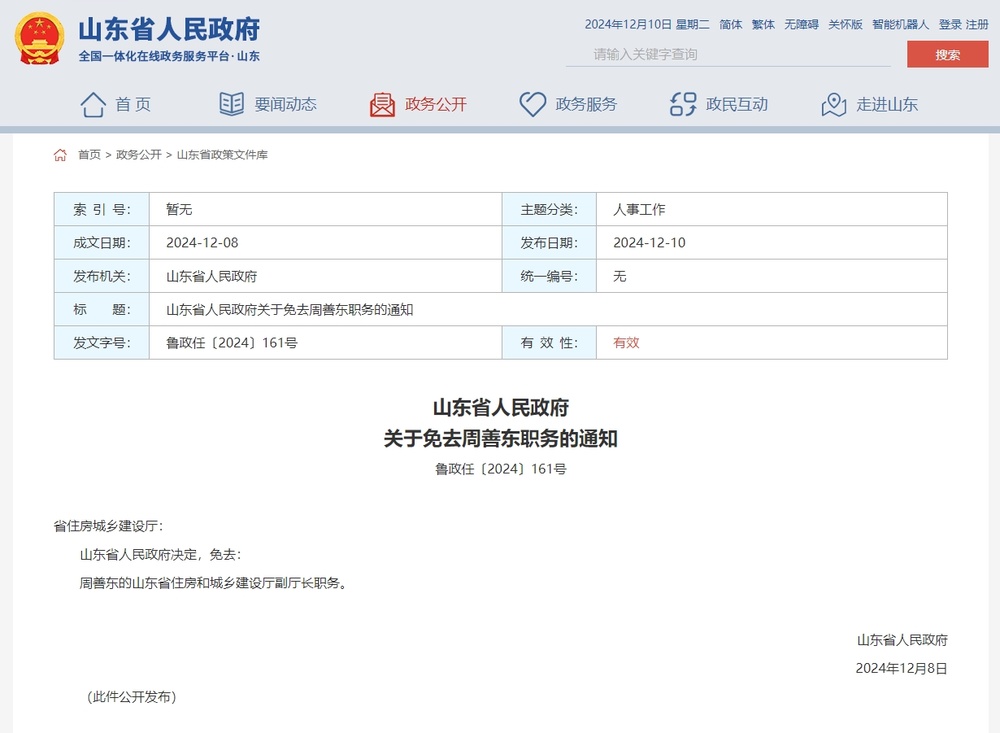This screenshot has height=733, width=1000.
Task: Click the map pin icon beside 走进山东
Action: pos(834,105)
